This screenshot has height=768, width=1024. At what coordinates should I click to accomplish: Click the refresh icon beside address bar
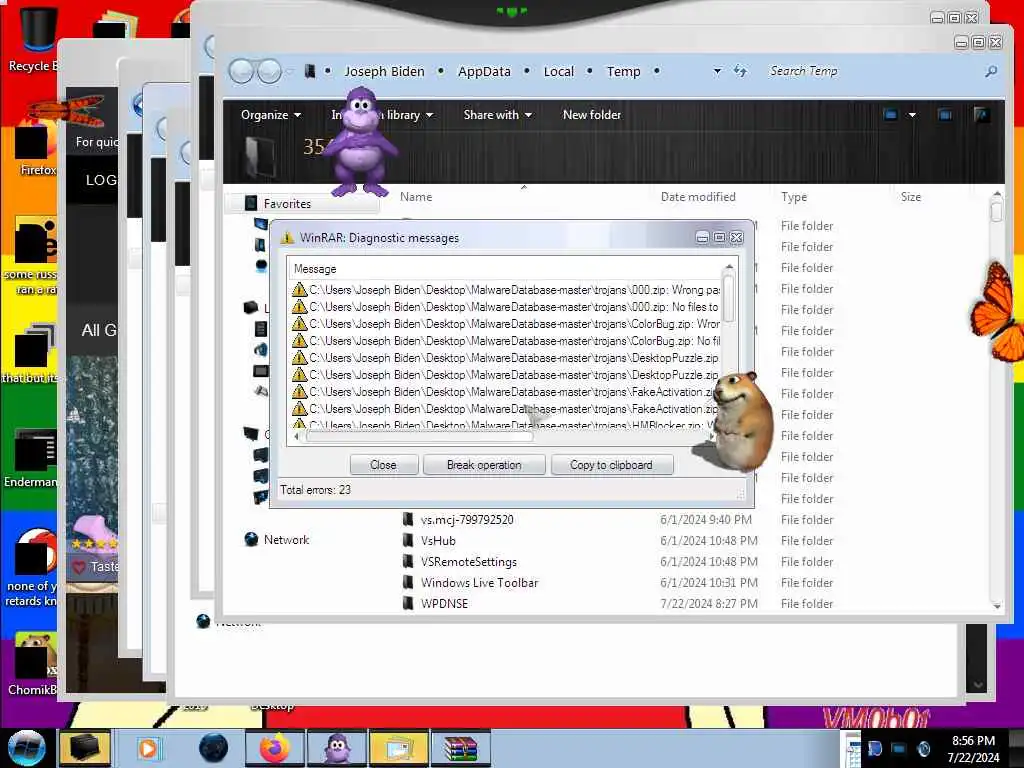tap(740, 71)
